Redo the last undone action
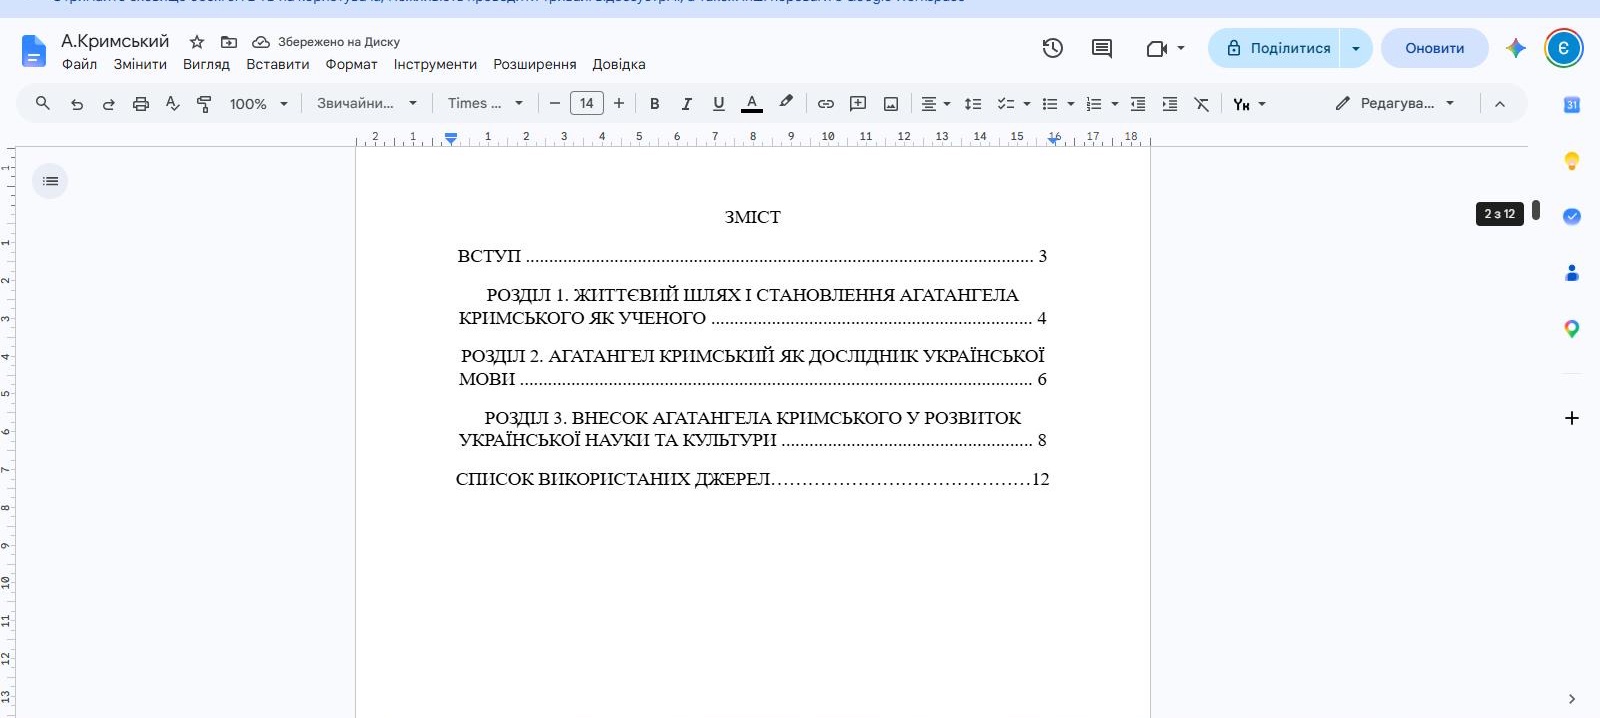The height and width of the screenshot is (718, 1600). tap(108, 104)
